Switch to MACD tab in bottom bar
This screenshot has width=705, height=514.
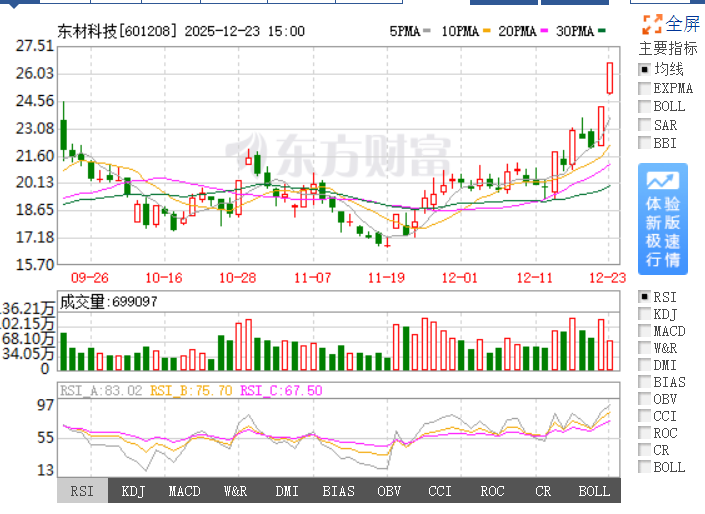pyautogui.click(x=184, y=491)
